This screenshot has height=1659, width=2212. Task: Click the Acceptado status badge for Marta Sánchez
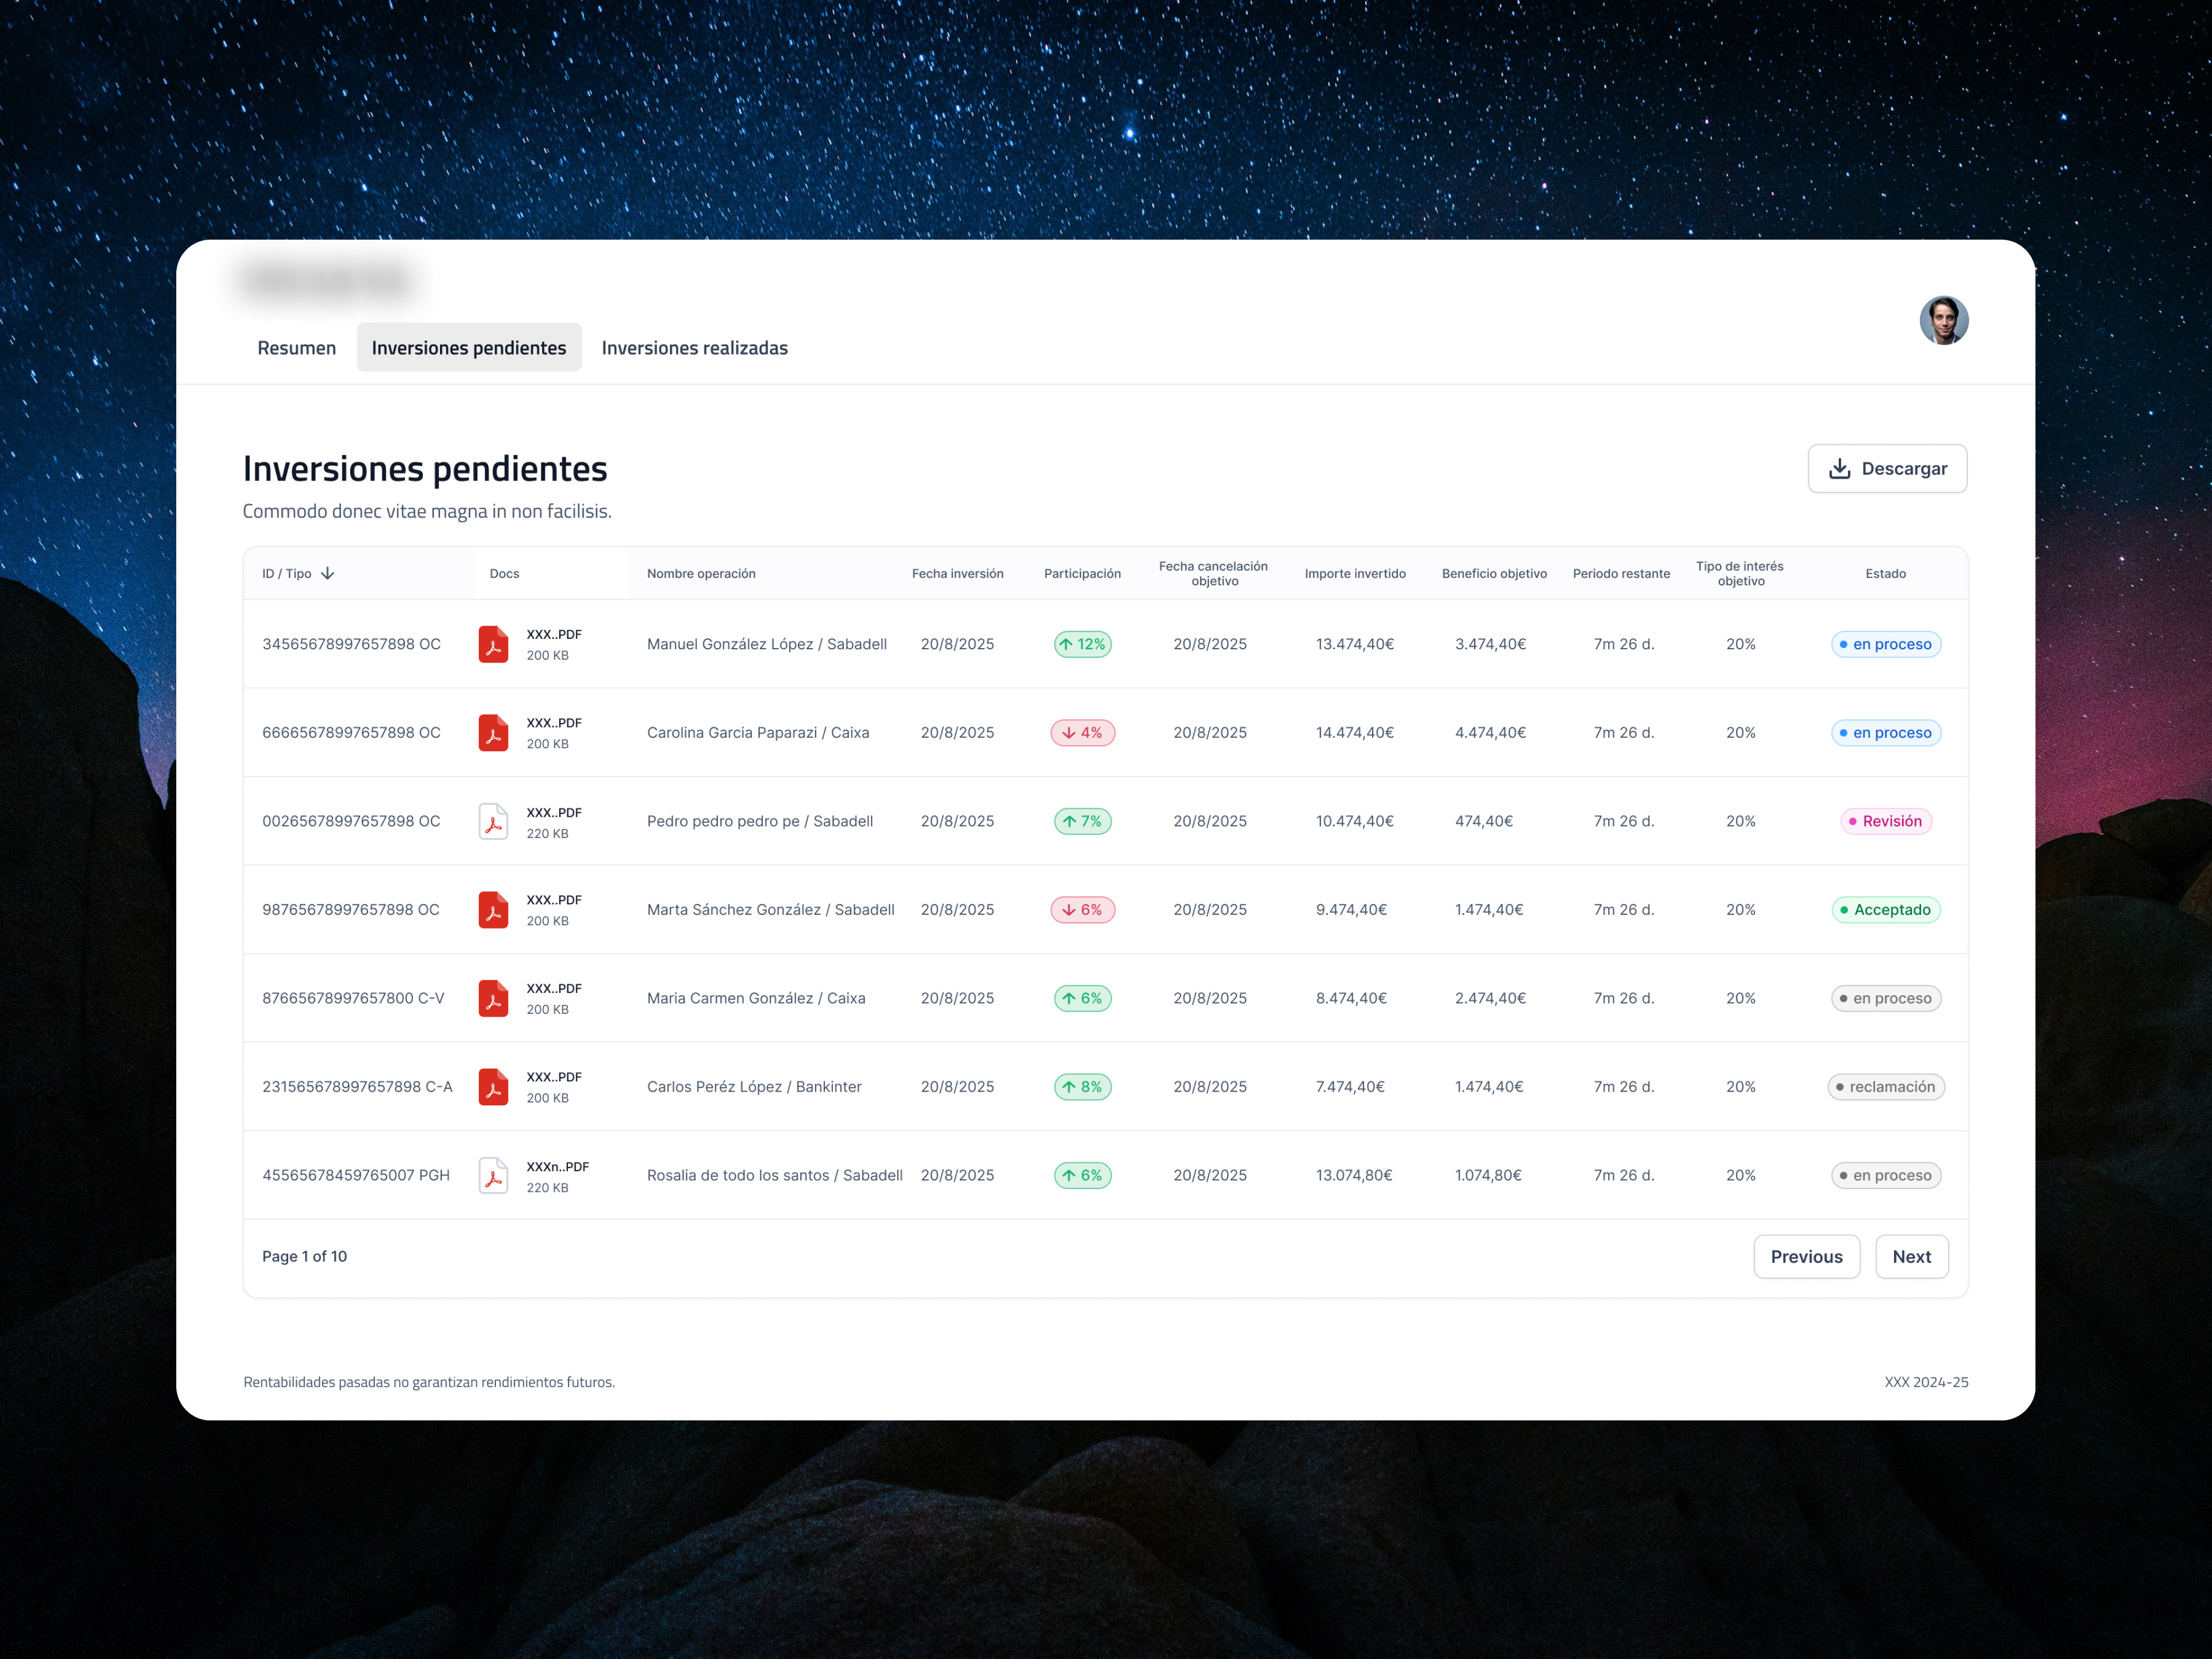point(1886,909)
